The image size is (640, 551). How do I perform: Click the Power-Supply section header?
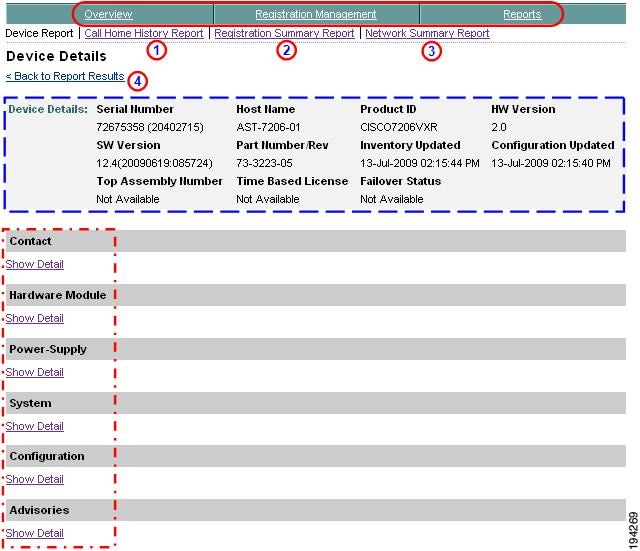[316, 349]
